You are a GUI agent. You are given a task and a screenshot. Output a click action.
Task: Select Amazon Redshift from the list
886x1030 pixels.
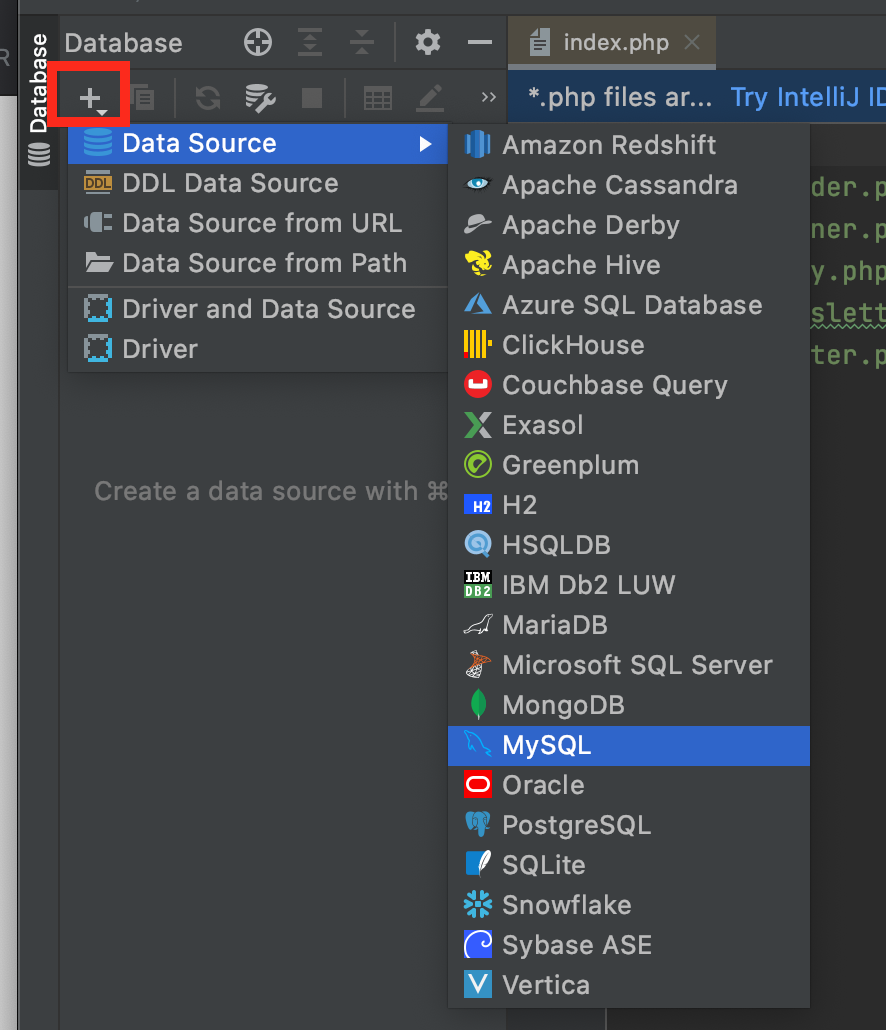(x=629, y=145)
